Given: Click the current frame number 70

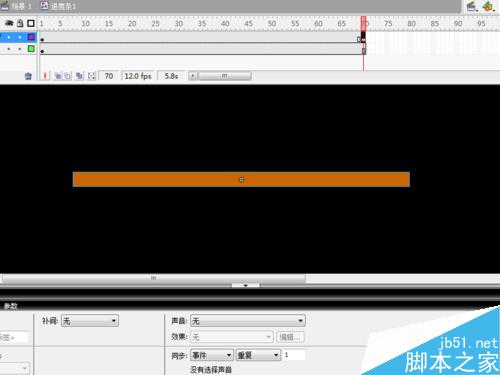Looking at the screenshot, I should tap(109, 76).
